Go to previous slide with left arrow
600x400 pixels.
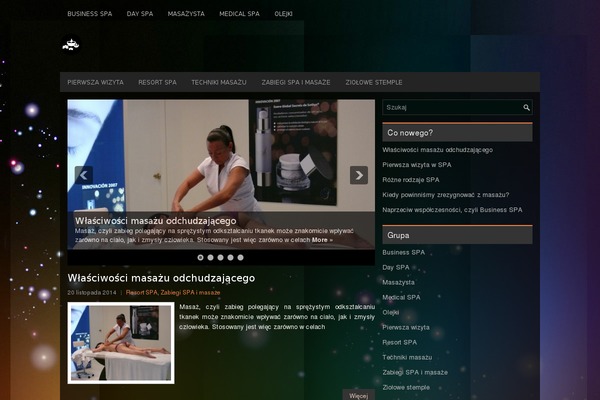[84, 175]
